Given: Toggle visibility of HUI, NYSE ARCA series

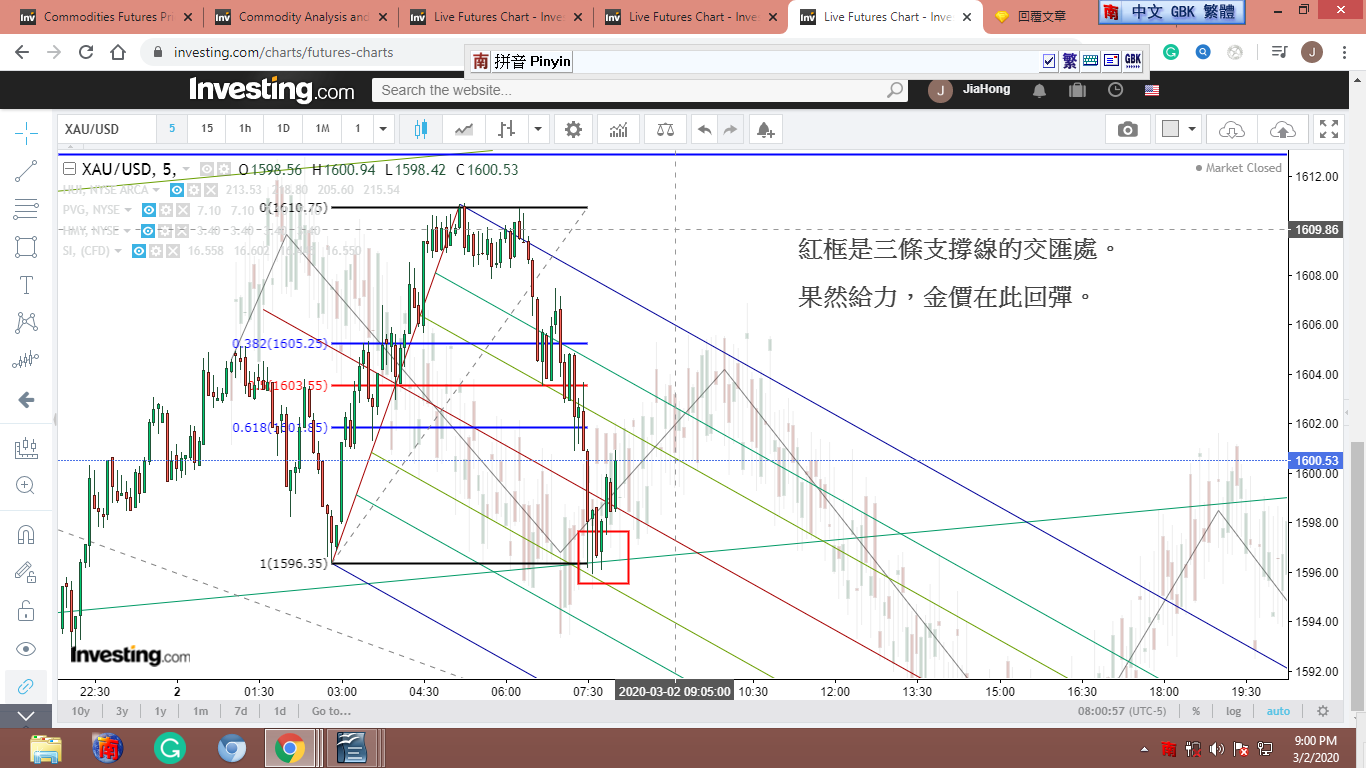Looking at the screenshot, I should 176,190.
